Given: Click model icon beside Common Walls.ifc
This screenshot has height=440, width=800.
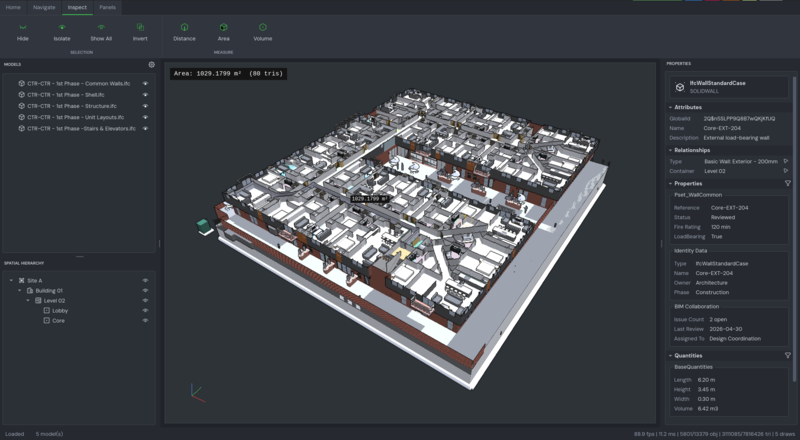Looking at the screenshot, I should click(x=21, y=83).
